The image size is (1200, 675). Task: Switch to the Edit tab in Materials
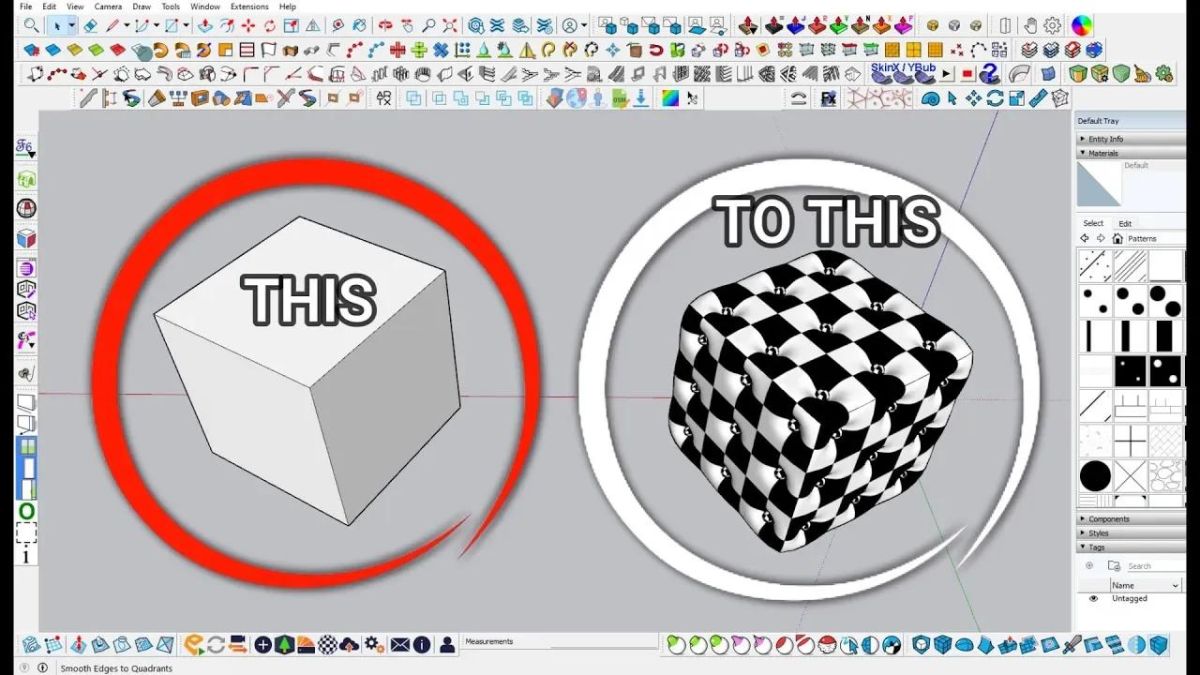click(1125, 224)
